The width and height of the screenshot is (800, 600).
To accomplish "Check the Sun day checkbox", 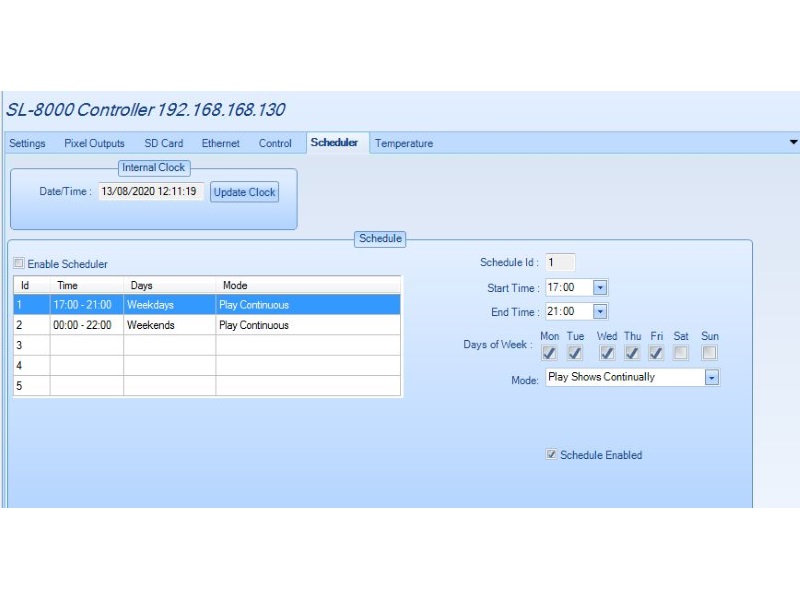I will coord(709,353).
